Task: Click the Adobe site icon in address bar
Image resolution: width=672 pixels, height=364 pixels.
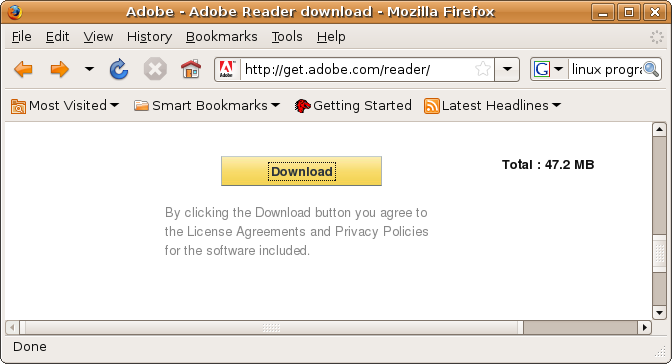Action: (x=226, y=69)
